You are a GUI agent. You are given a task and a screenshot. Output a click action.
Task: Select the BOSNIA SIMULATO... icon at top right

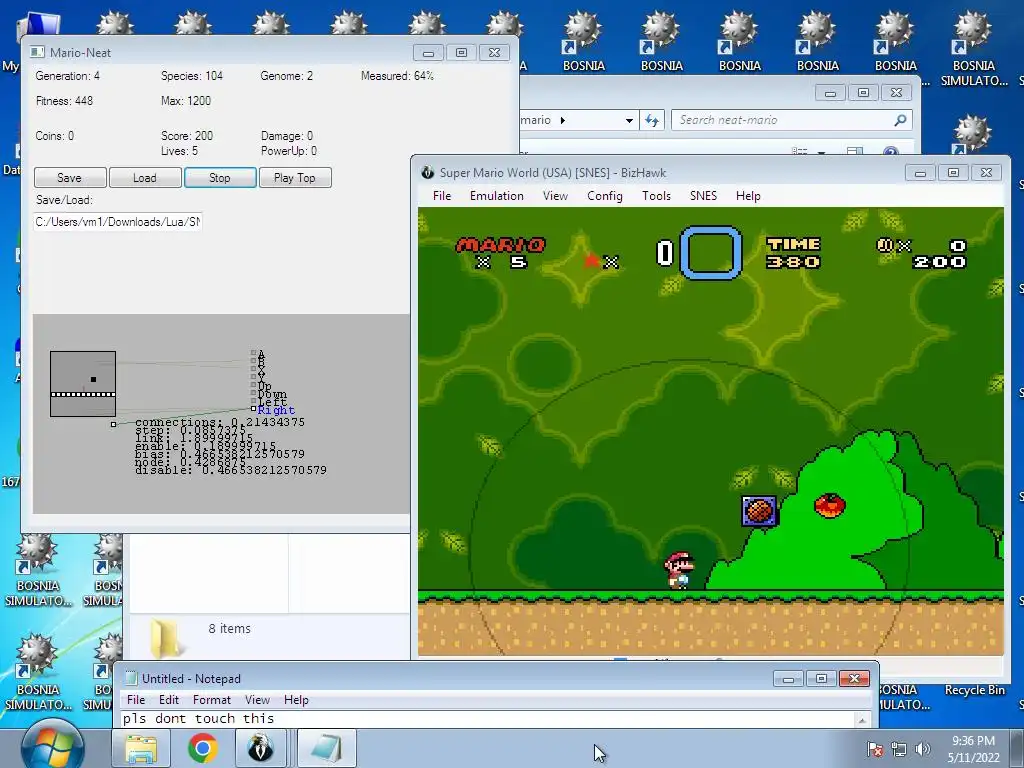974,50
